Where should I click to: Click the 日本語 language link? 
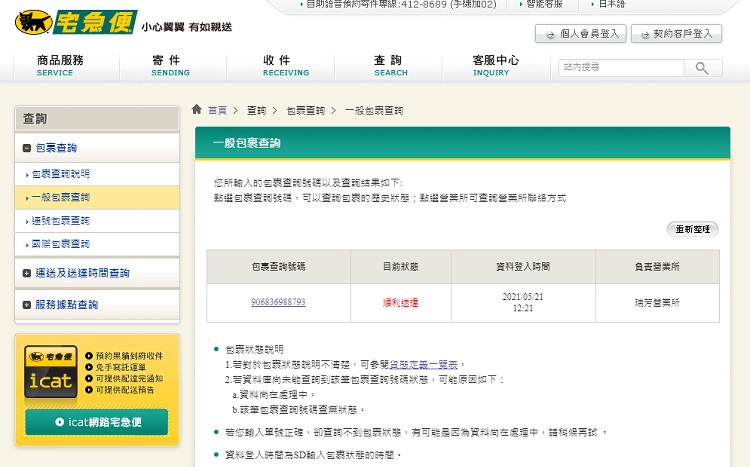612,4
